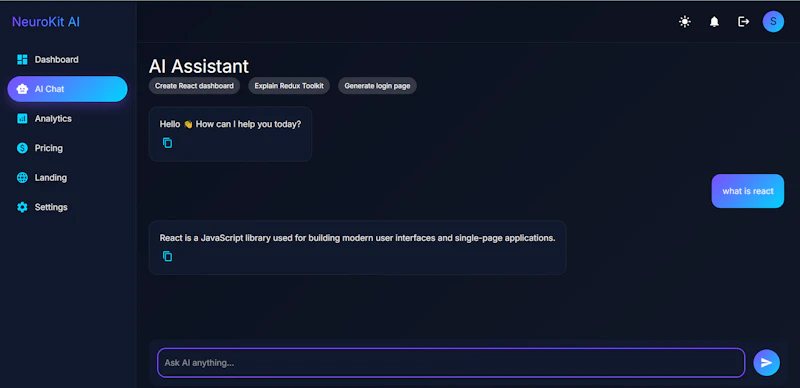Click the NeuroKit AI logo text
800x388 pixels.
[46, 22]
